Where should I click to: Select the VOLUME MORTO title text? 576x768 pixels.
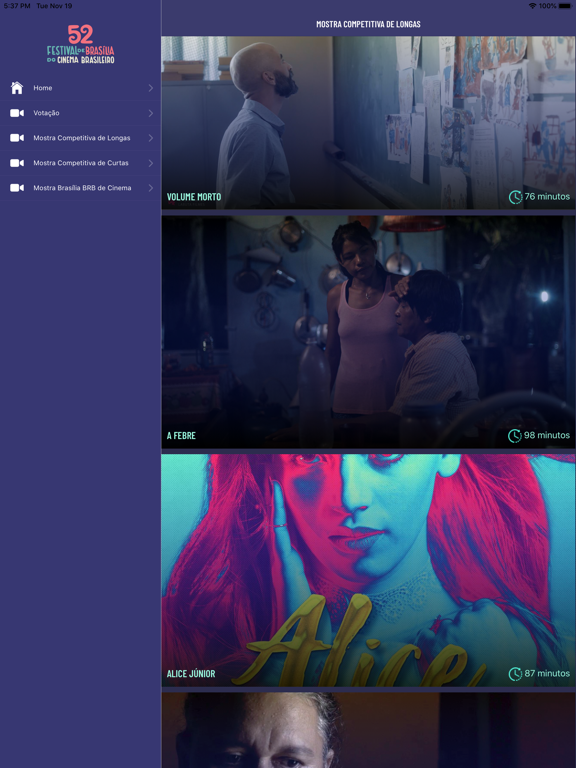tap(194, 197)
